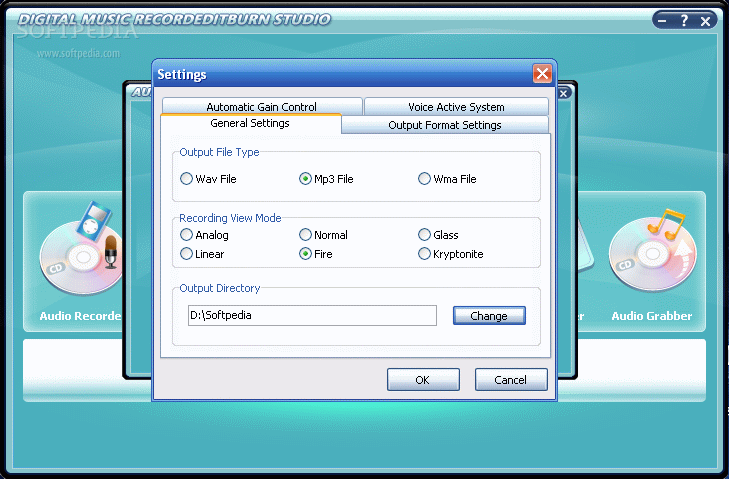Click the Output Directory path field
Screen dimensions: 729x479
coord(312,315)
